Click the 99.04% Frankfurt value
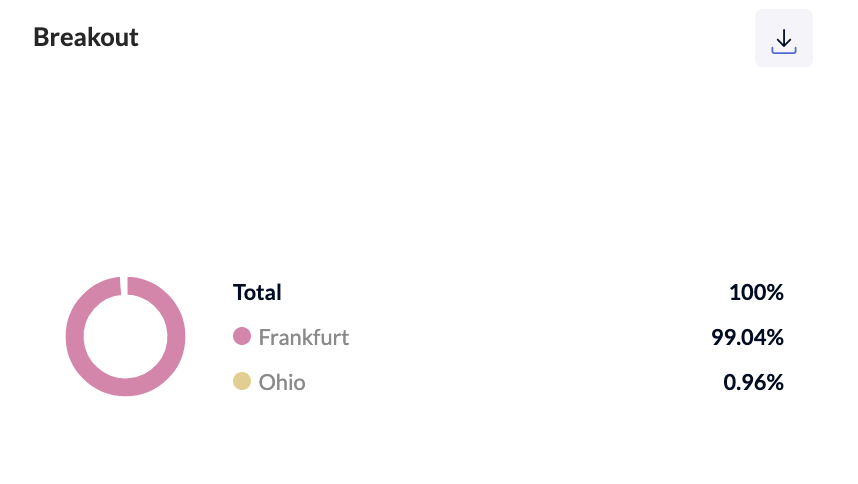Viewport: 858px width, 484px height. 747,337
